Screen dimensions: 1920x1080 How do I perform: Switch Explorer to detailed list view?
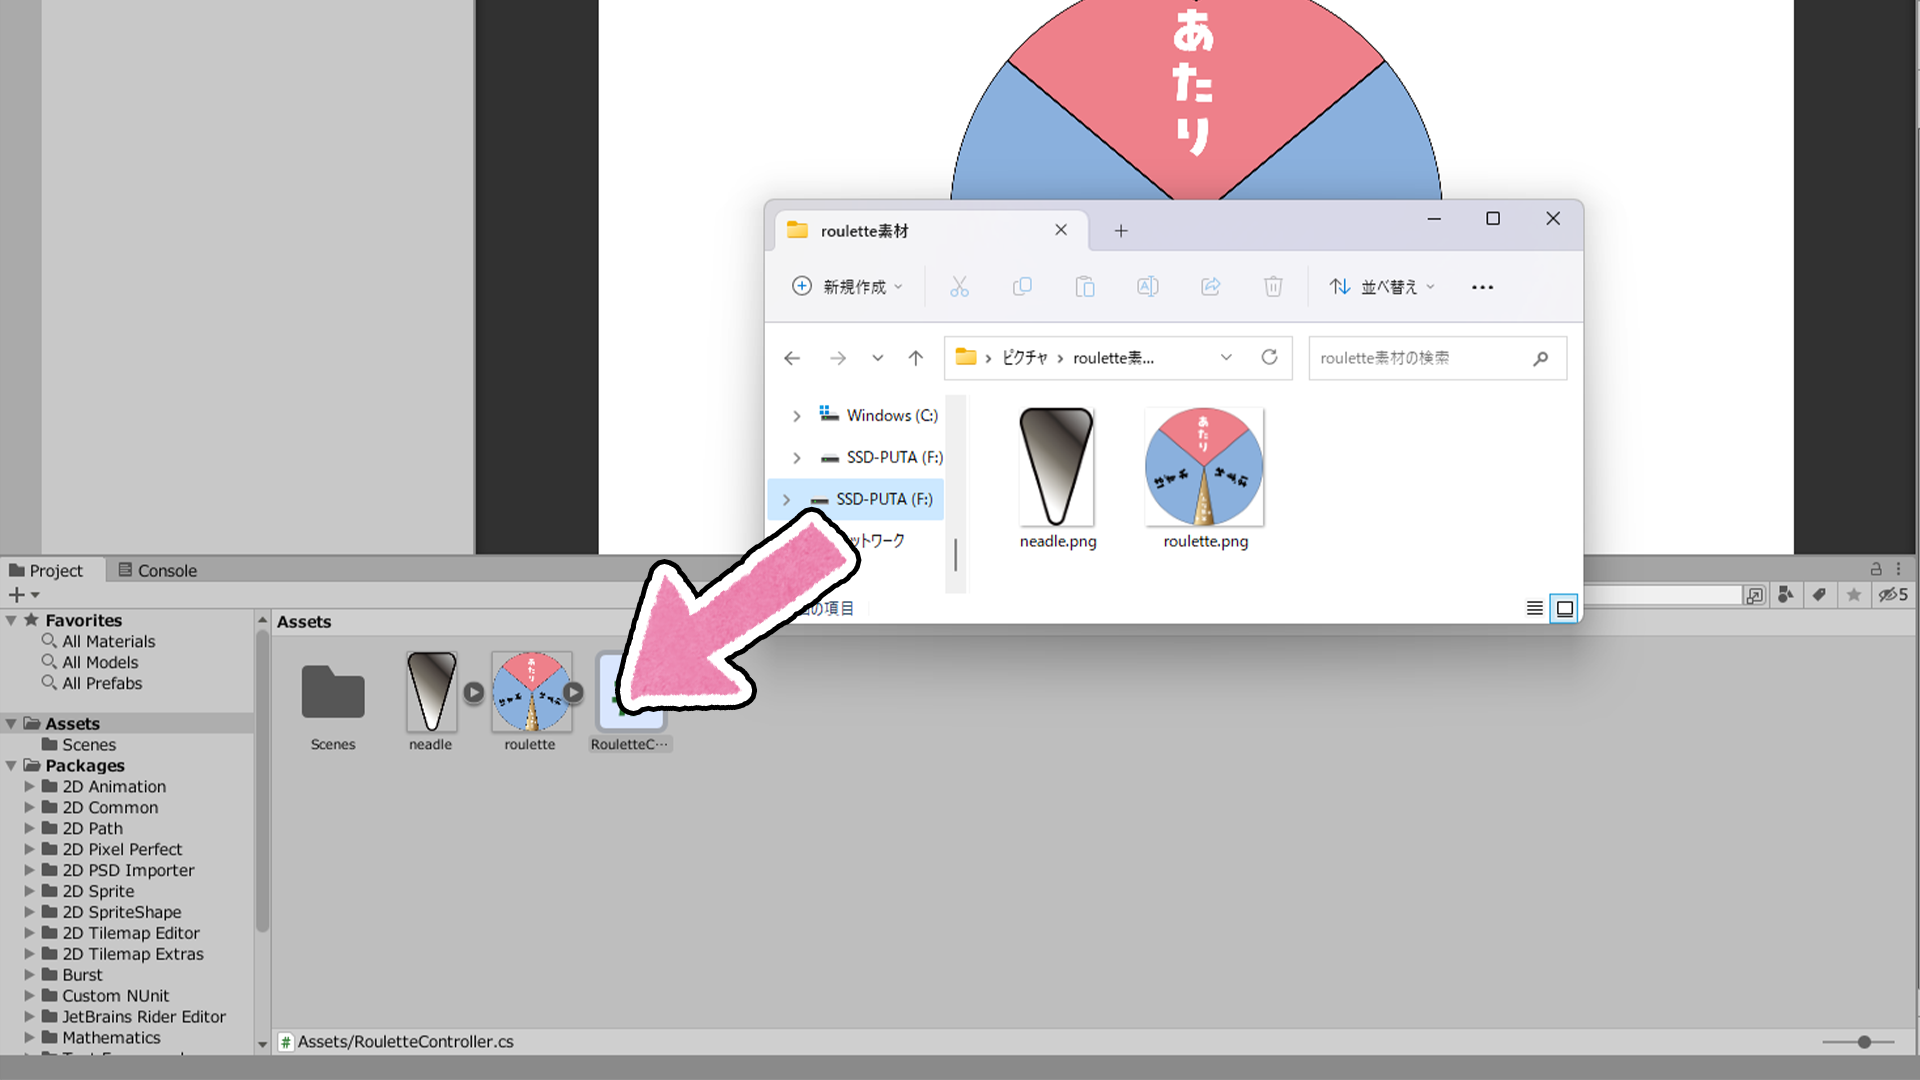(x=1535, y=608)
